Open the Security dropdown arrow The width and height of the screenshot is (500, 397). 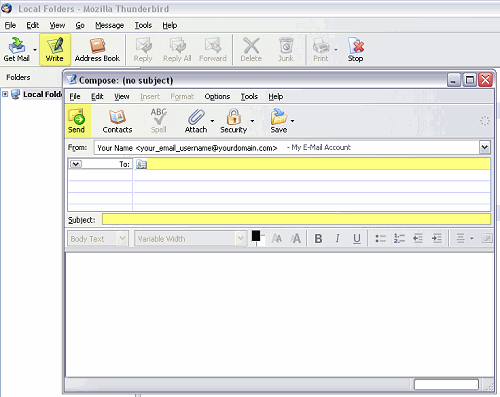tap(252, 121)
